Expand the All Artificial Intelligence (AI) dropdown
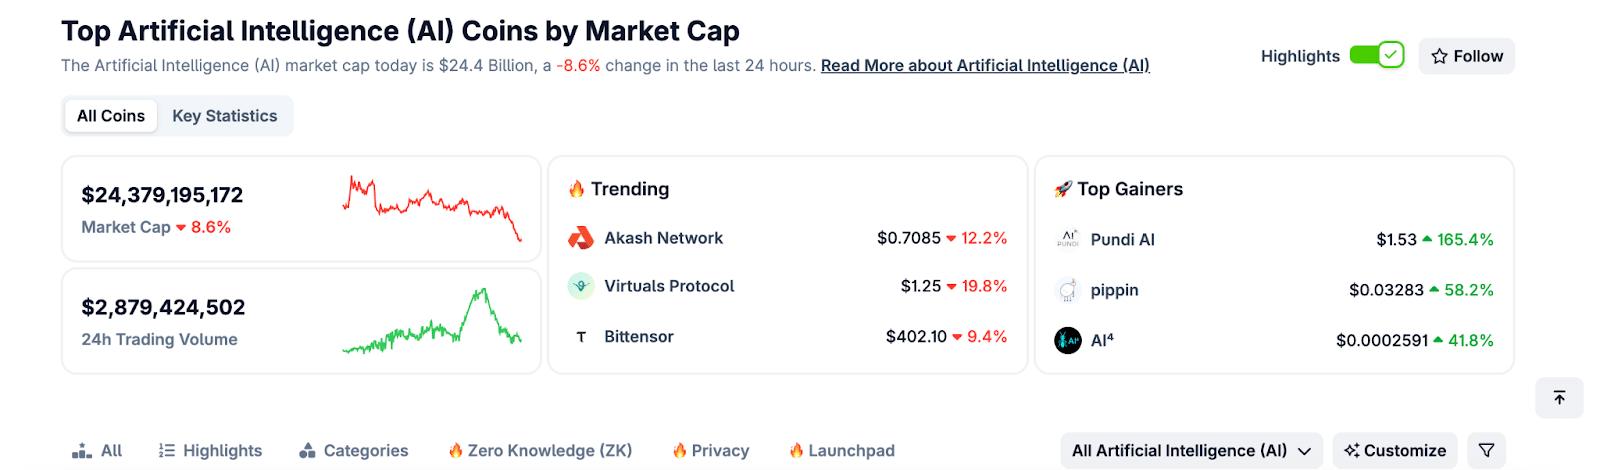1600x470 pixels. tap(1191, 451)
